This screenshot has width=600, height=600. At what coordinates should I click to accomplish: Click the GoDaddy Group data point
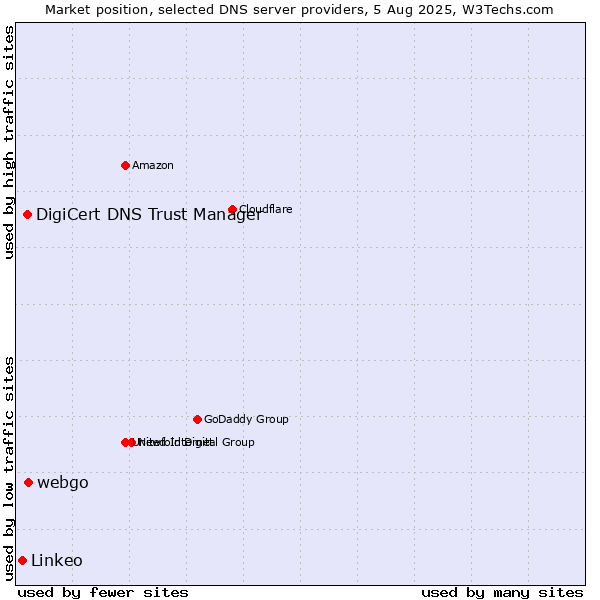(197, 420)
